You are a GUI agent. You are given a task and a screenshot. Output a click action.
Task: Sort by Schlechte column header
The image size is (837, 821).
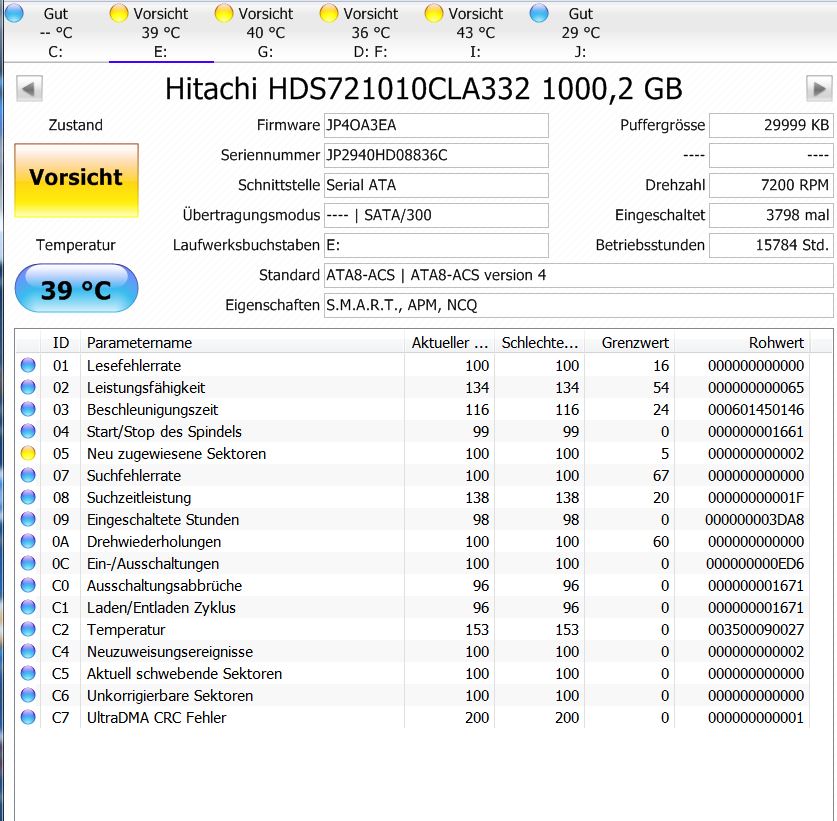540,342
